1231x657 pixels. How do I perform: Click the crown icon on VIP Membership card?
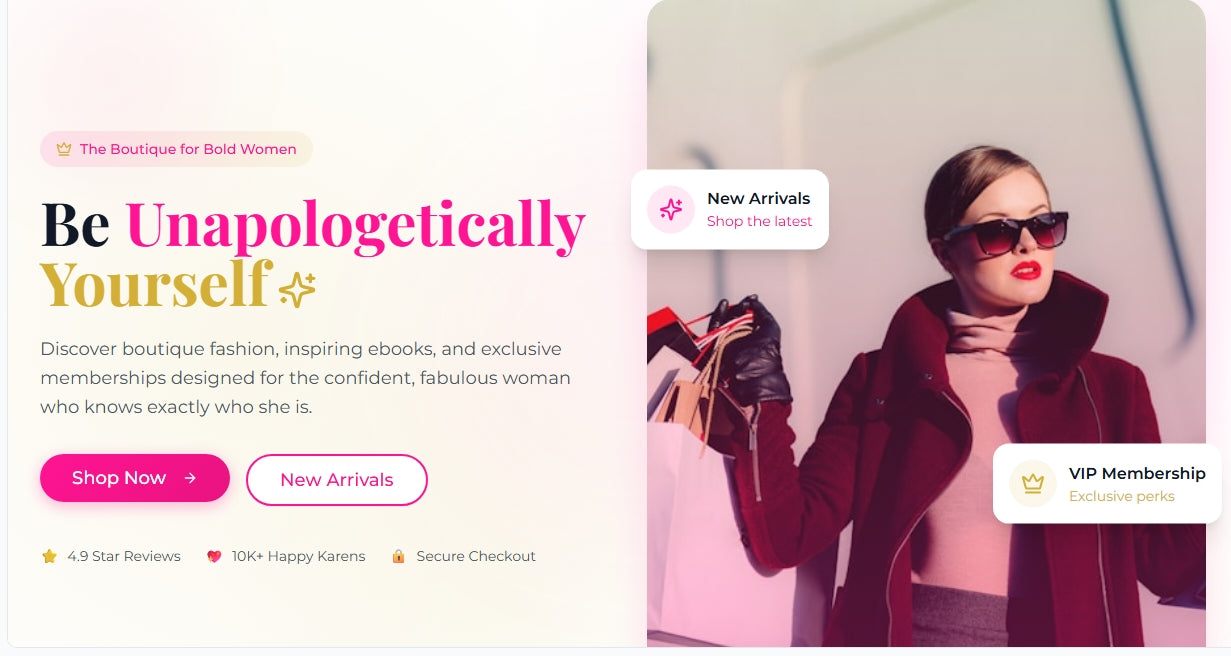point(1033,484)
